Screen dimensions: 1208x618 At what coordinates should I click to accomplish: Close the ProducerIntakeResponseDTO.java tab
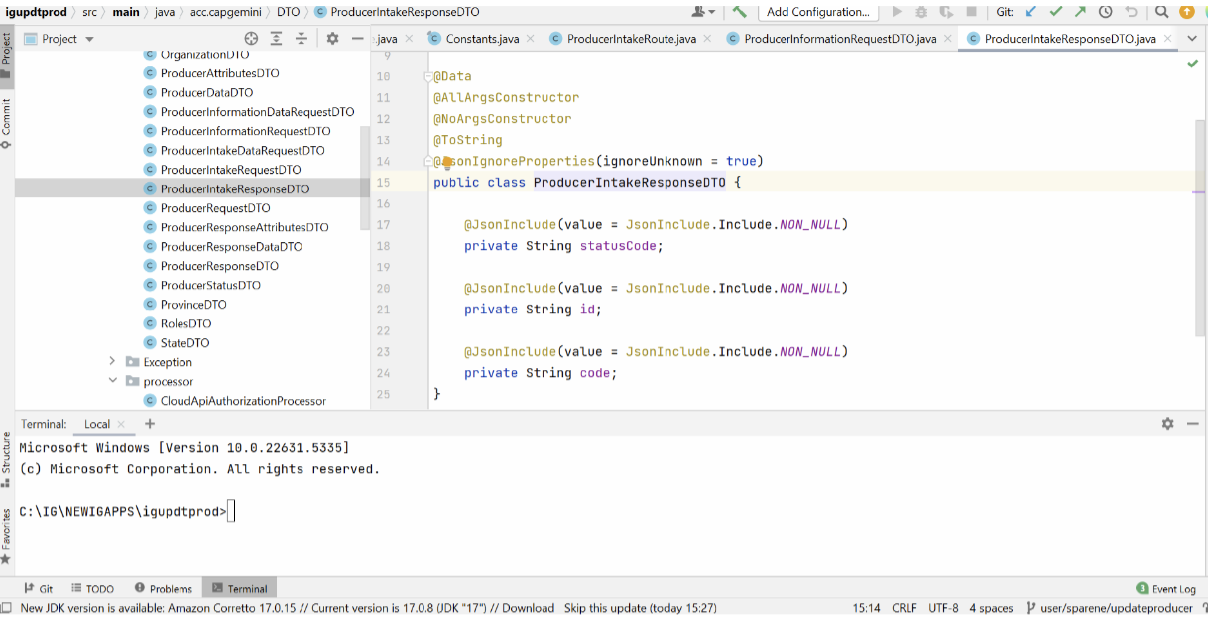(x=1166, y=39)
